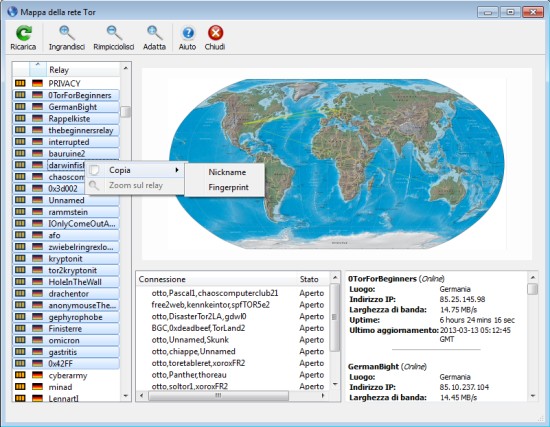This screenshot has width=550, height=427.
Task: Close the map with the Chiudi icon
Action: tap(215, 33)
